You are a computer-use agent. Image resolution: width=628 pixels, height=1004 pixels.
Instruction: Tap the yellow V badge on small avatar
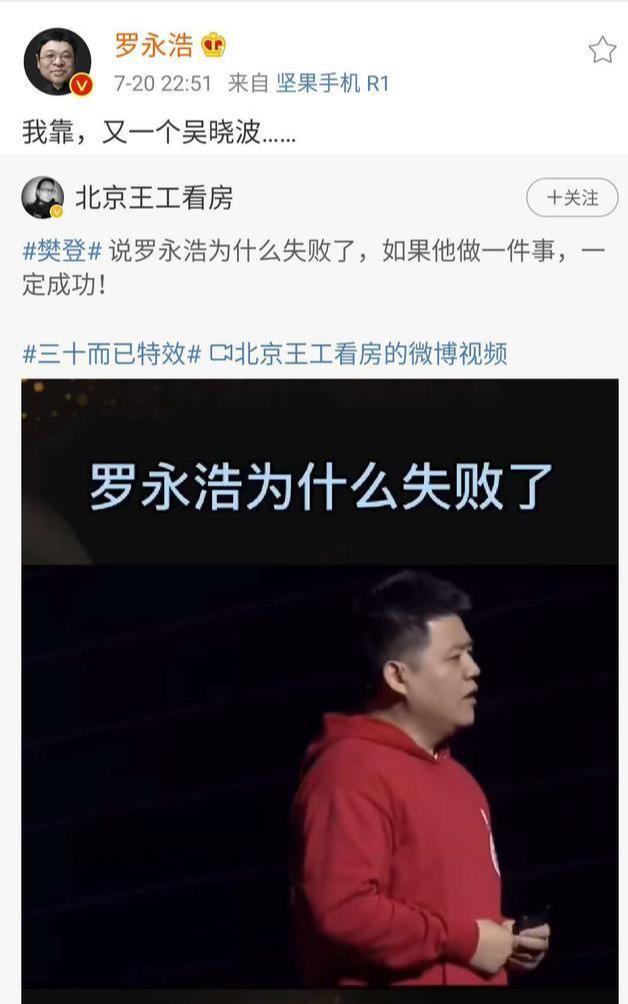coord(56,211)
